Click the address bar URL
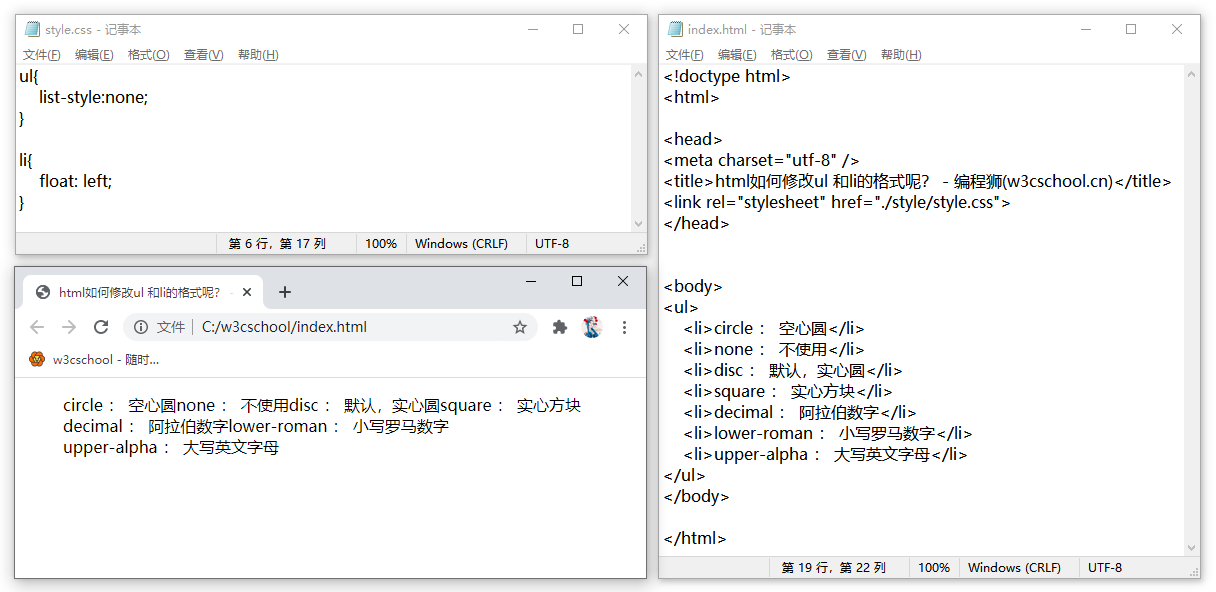 click(x=284, y=327)
